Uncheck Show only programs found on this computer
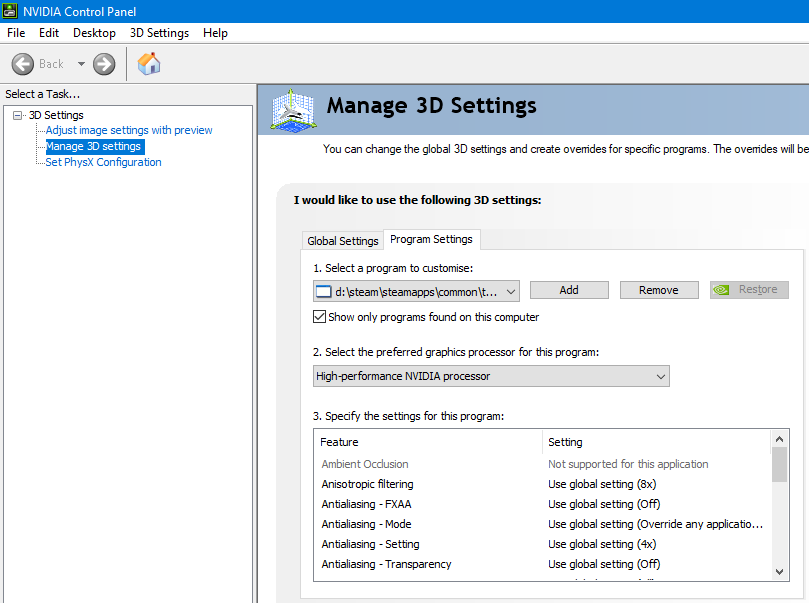The width and height of the screenshot is (809, 603). (x=320, y=317)
